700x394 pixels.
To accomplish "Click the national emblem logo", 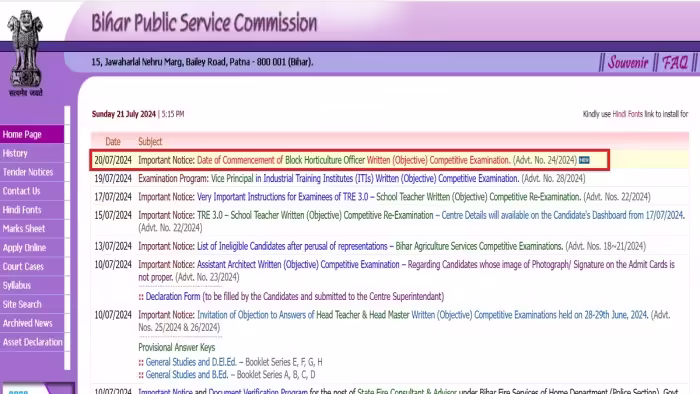I will point(25,53).
